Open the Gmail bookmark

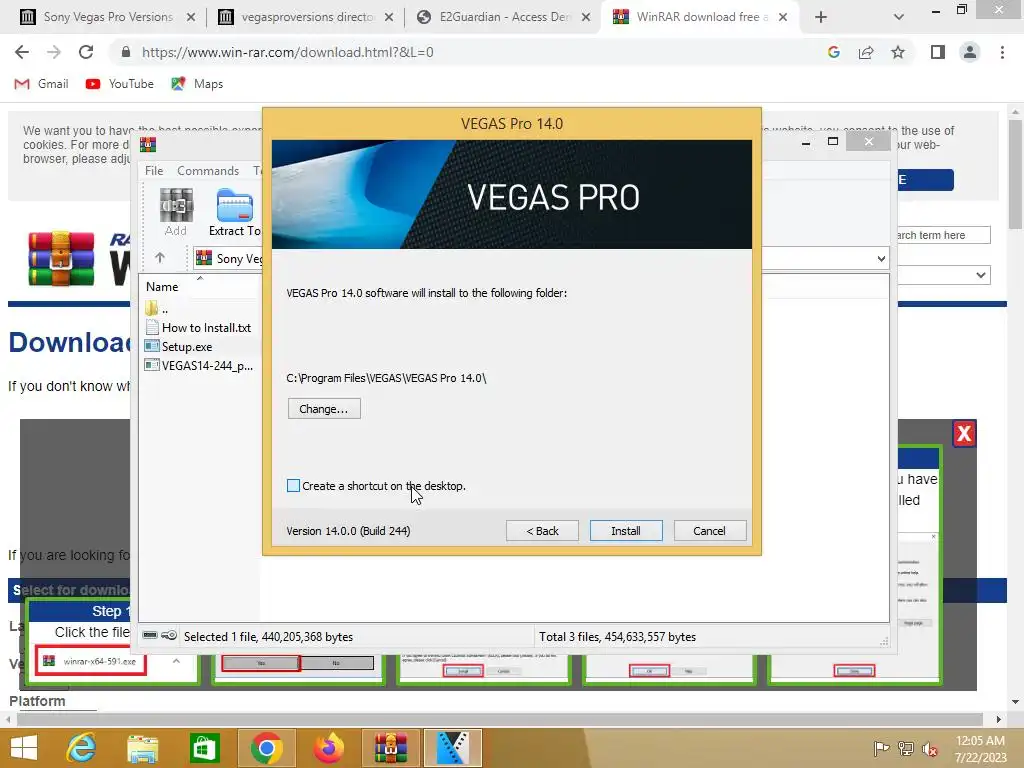click(x=42, y=84)
